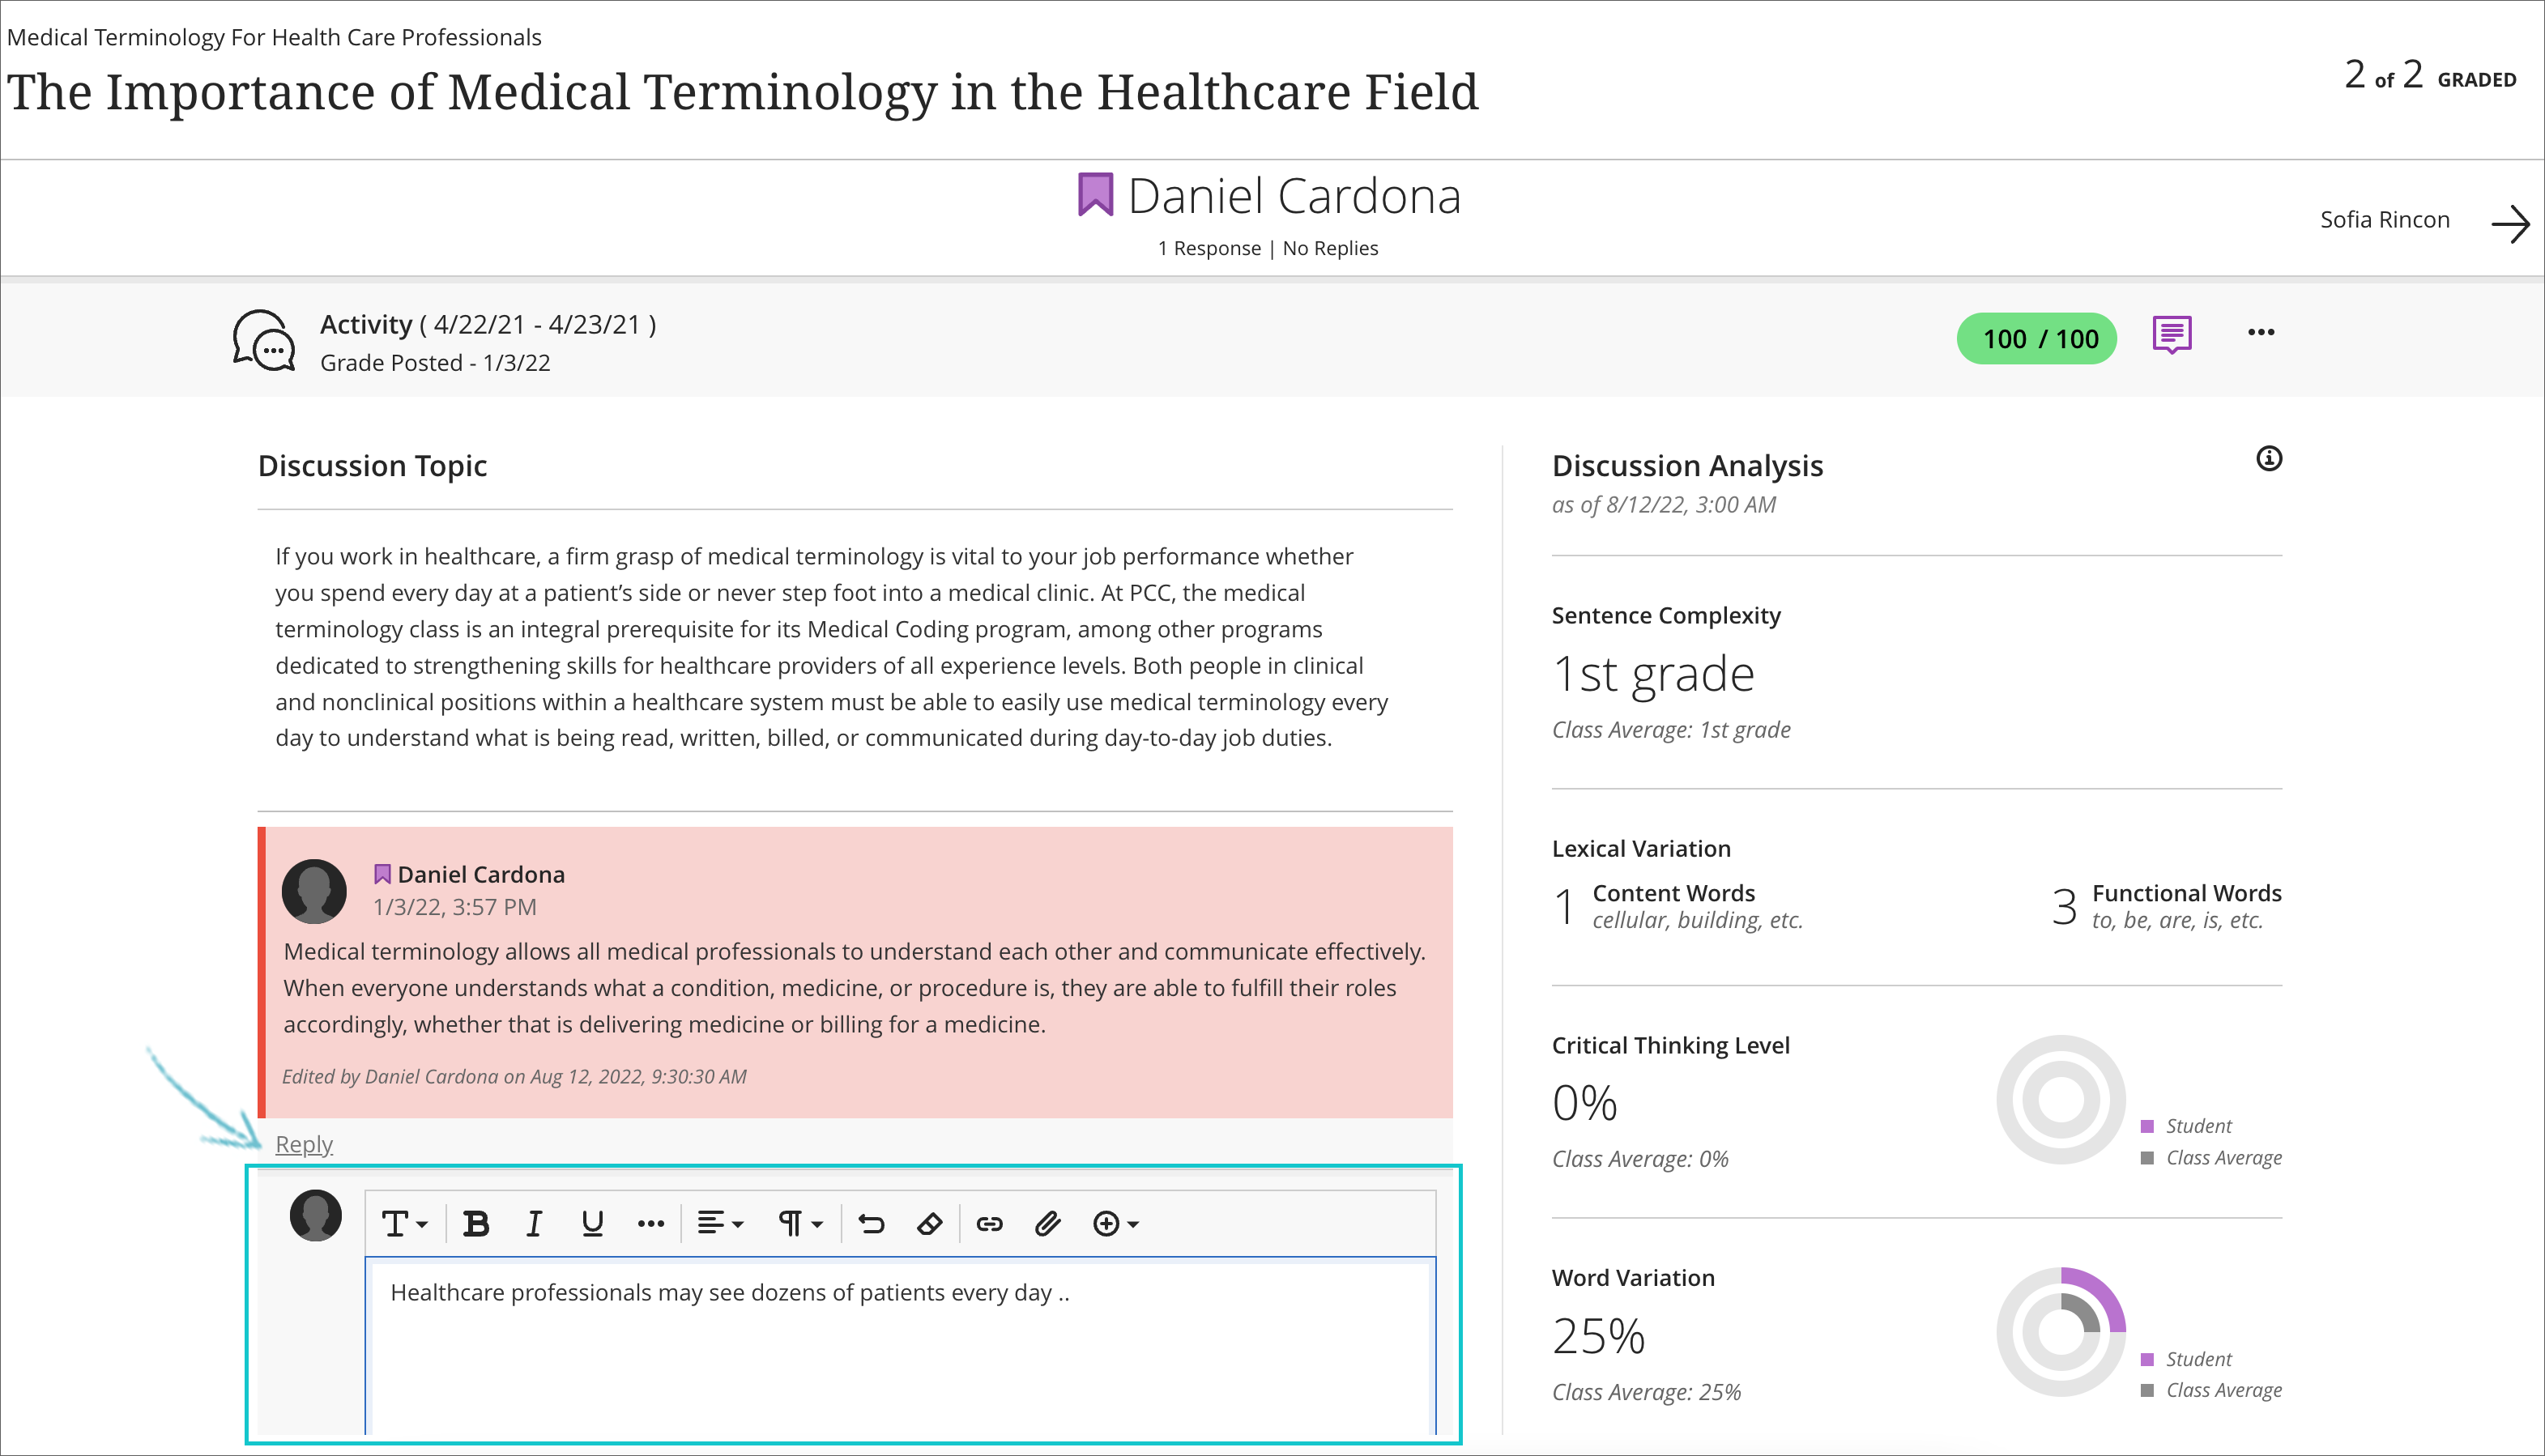Image resolution: width=2545 pixels, height=1456 pixels.
Task: Click inside the reply text area
Action: pyautogui.click(x=900, y=1350)
